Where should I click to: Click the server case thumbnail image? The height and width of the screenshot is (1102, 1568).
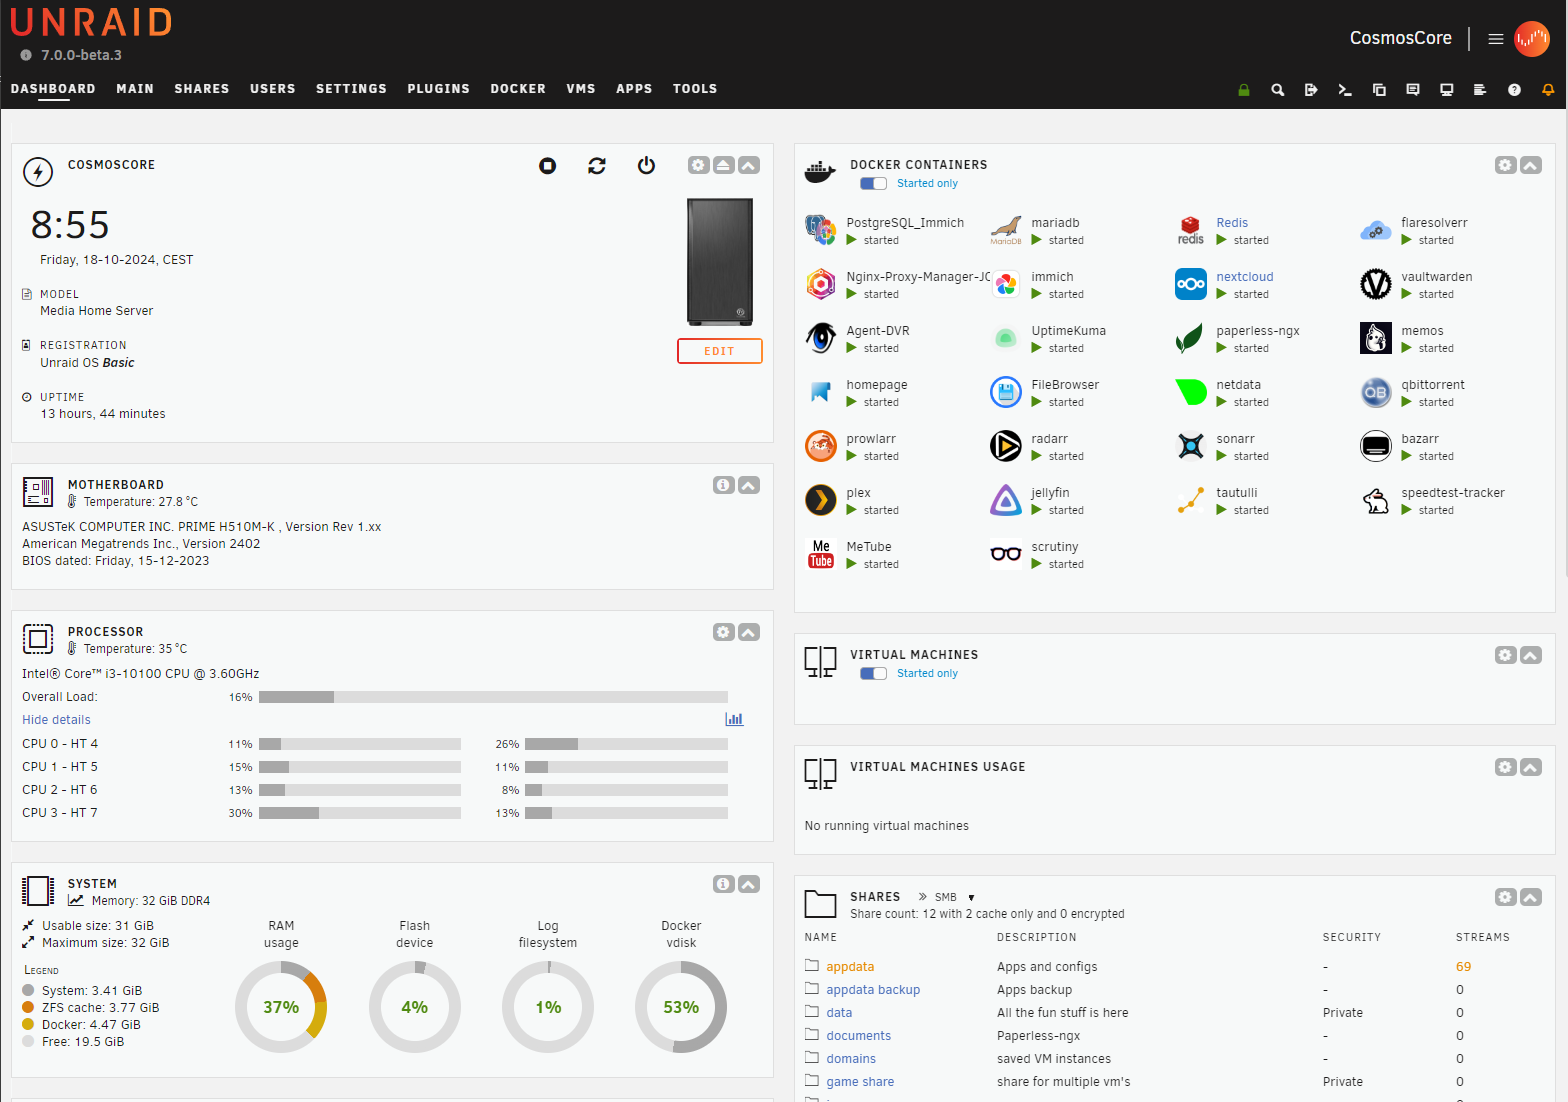(720, 262)
